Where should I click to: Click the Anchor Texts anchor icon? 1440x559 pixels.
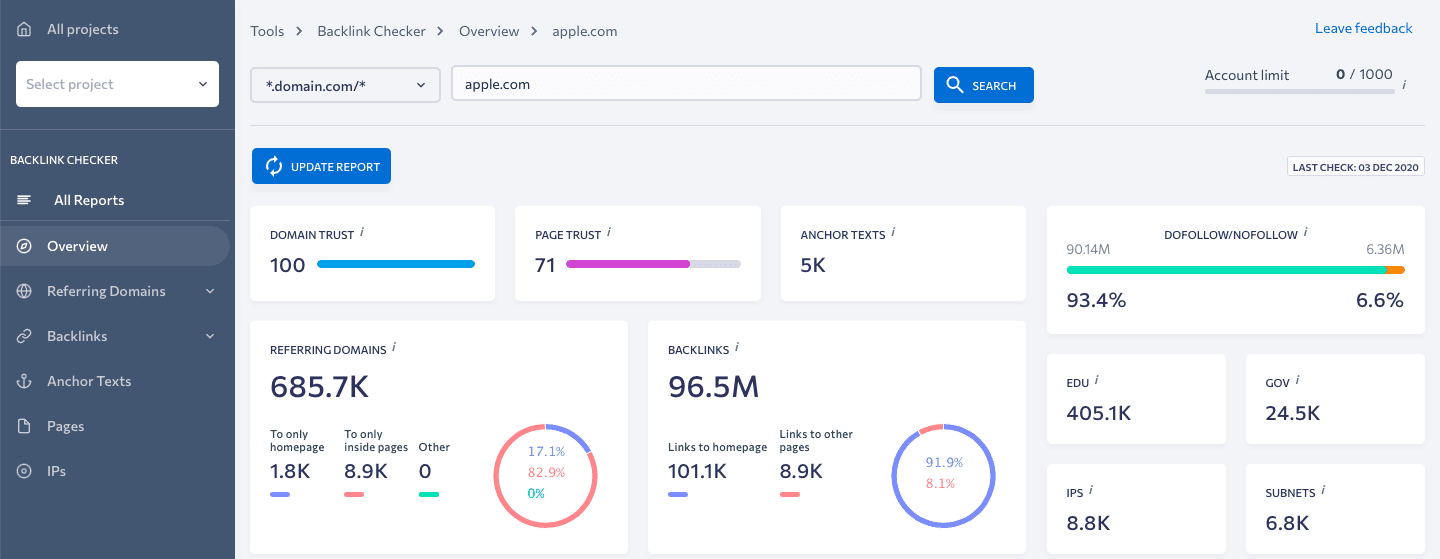pyautogui.click(x=24, y=381)
